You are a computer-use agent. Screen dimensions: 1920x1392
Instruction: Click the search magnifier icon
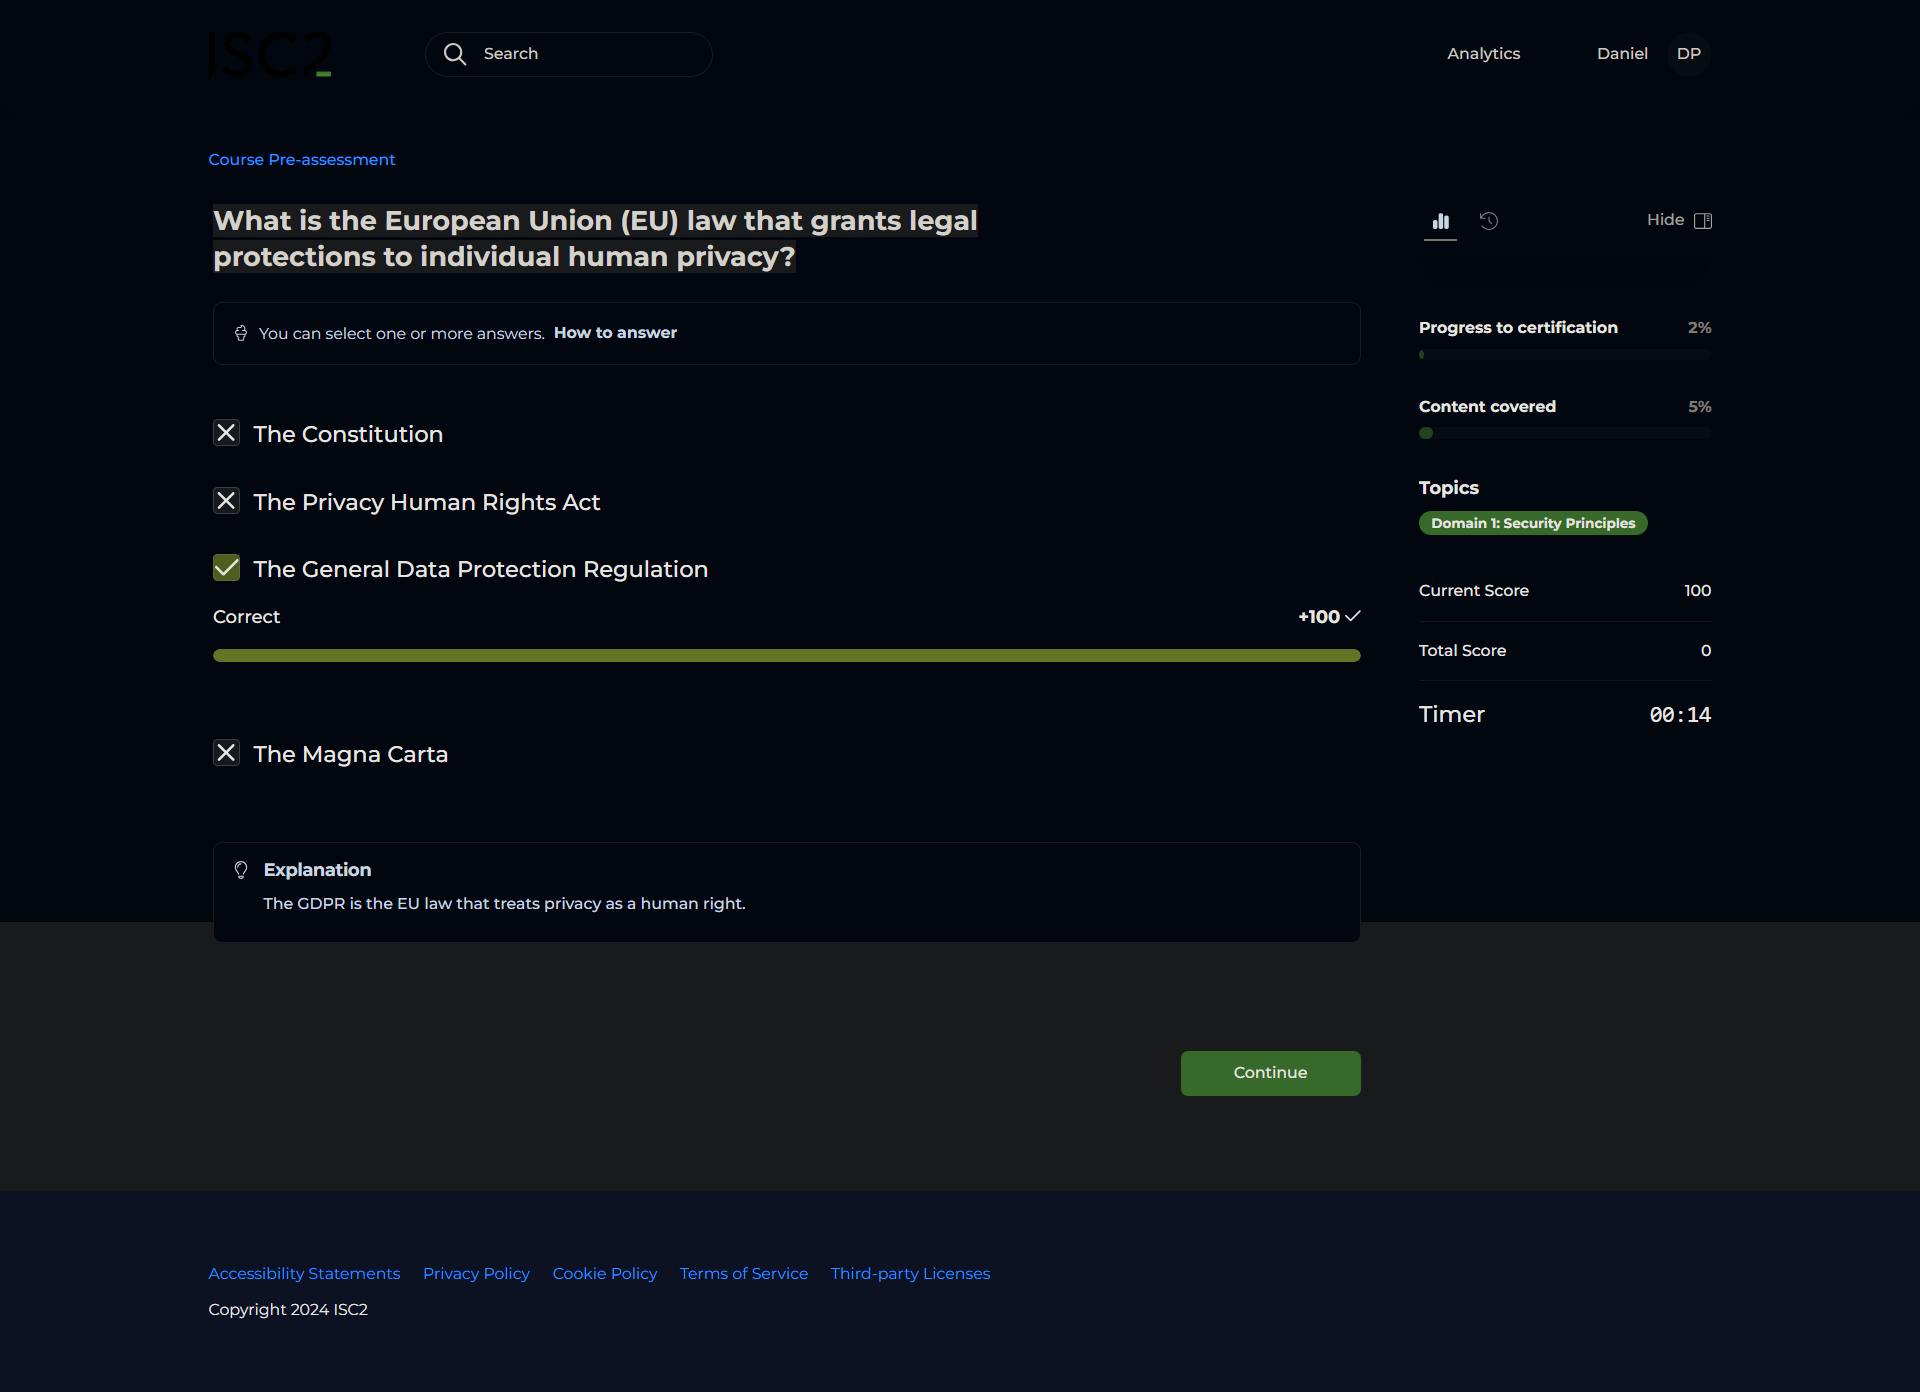coord(455,54)
